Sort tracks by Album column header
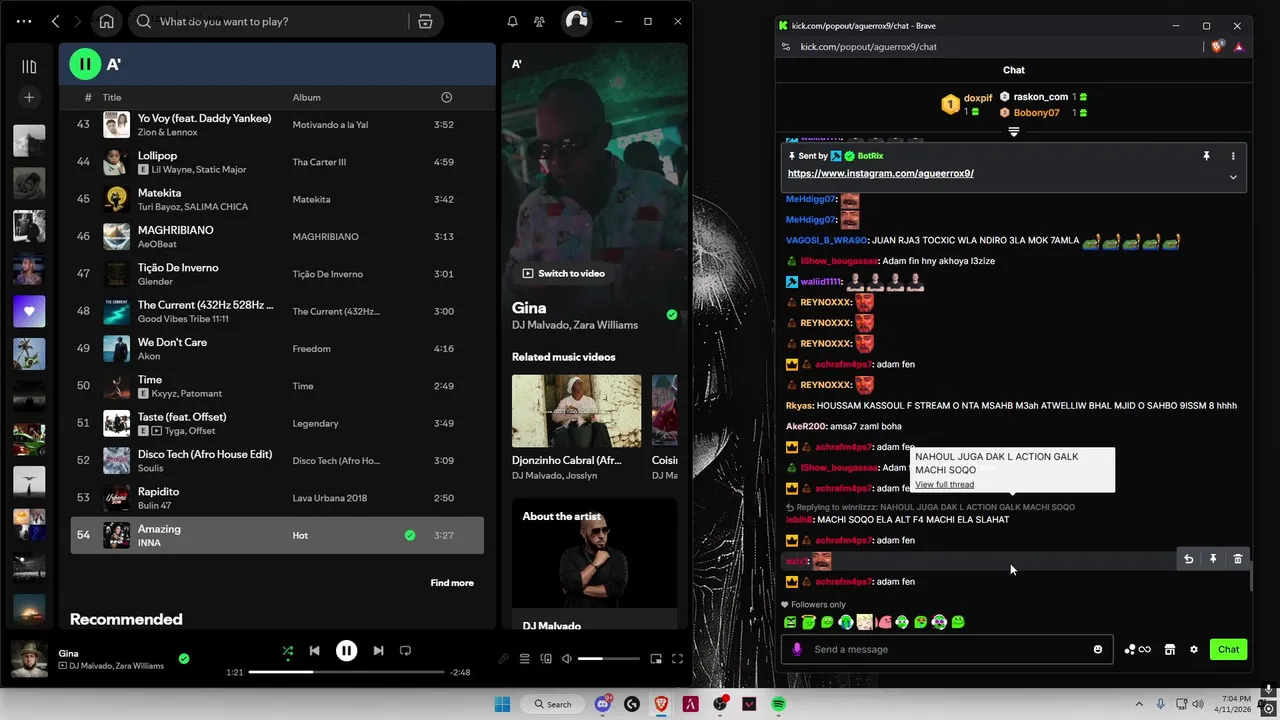The image size is (1280, 720). 306,97
